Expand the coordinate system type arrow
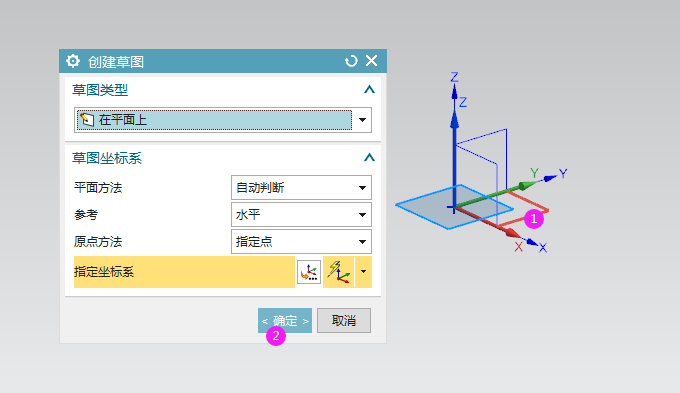The width and height of the screenshot is (680, 393). click(363, 272)
